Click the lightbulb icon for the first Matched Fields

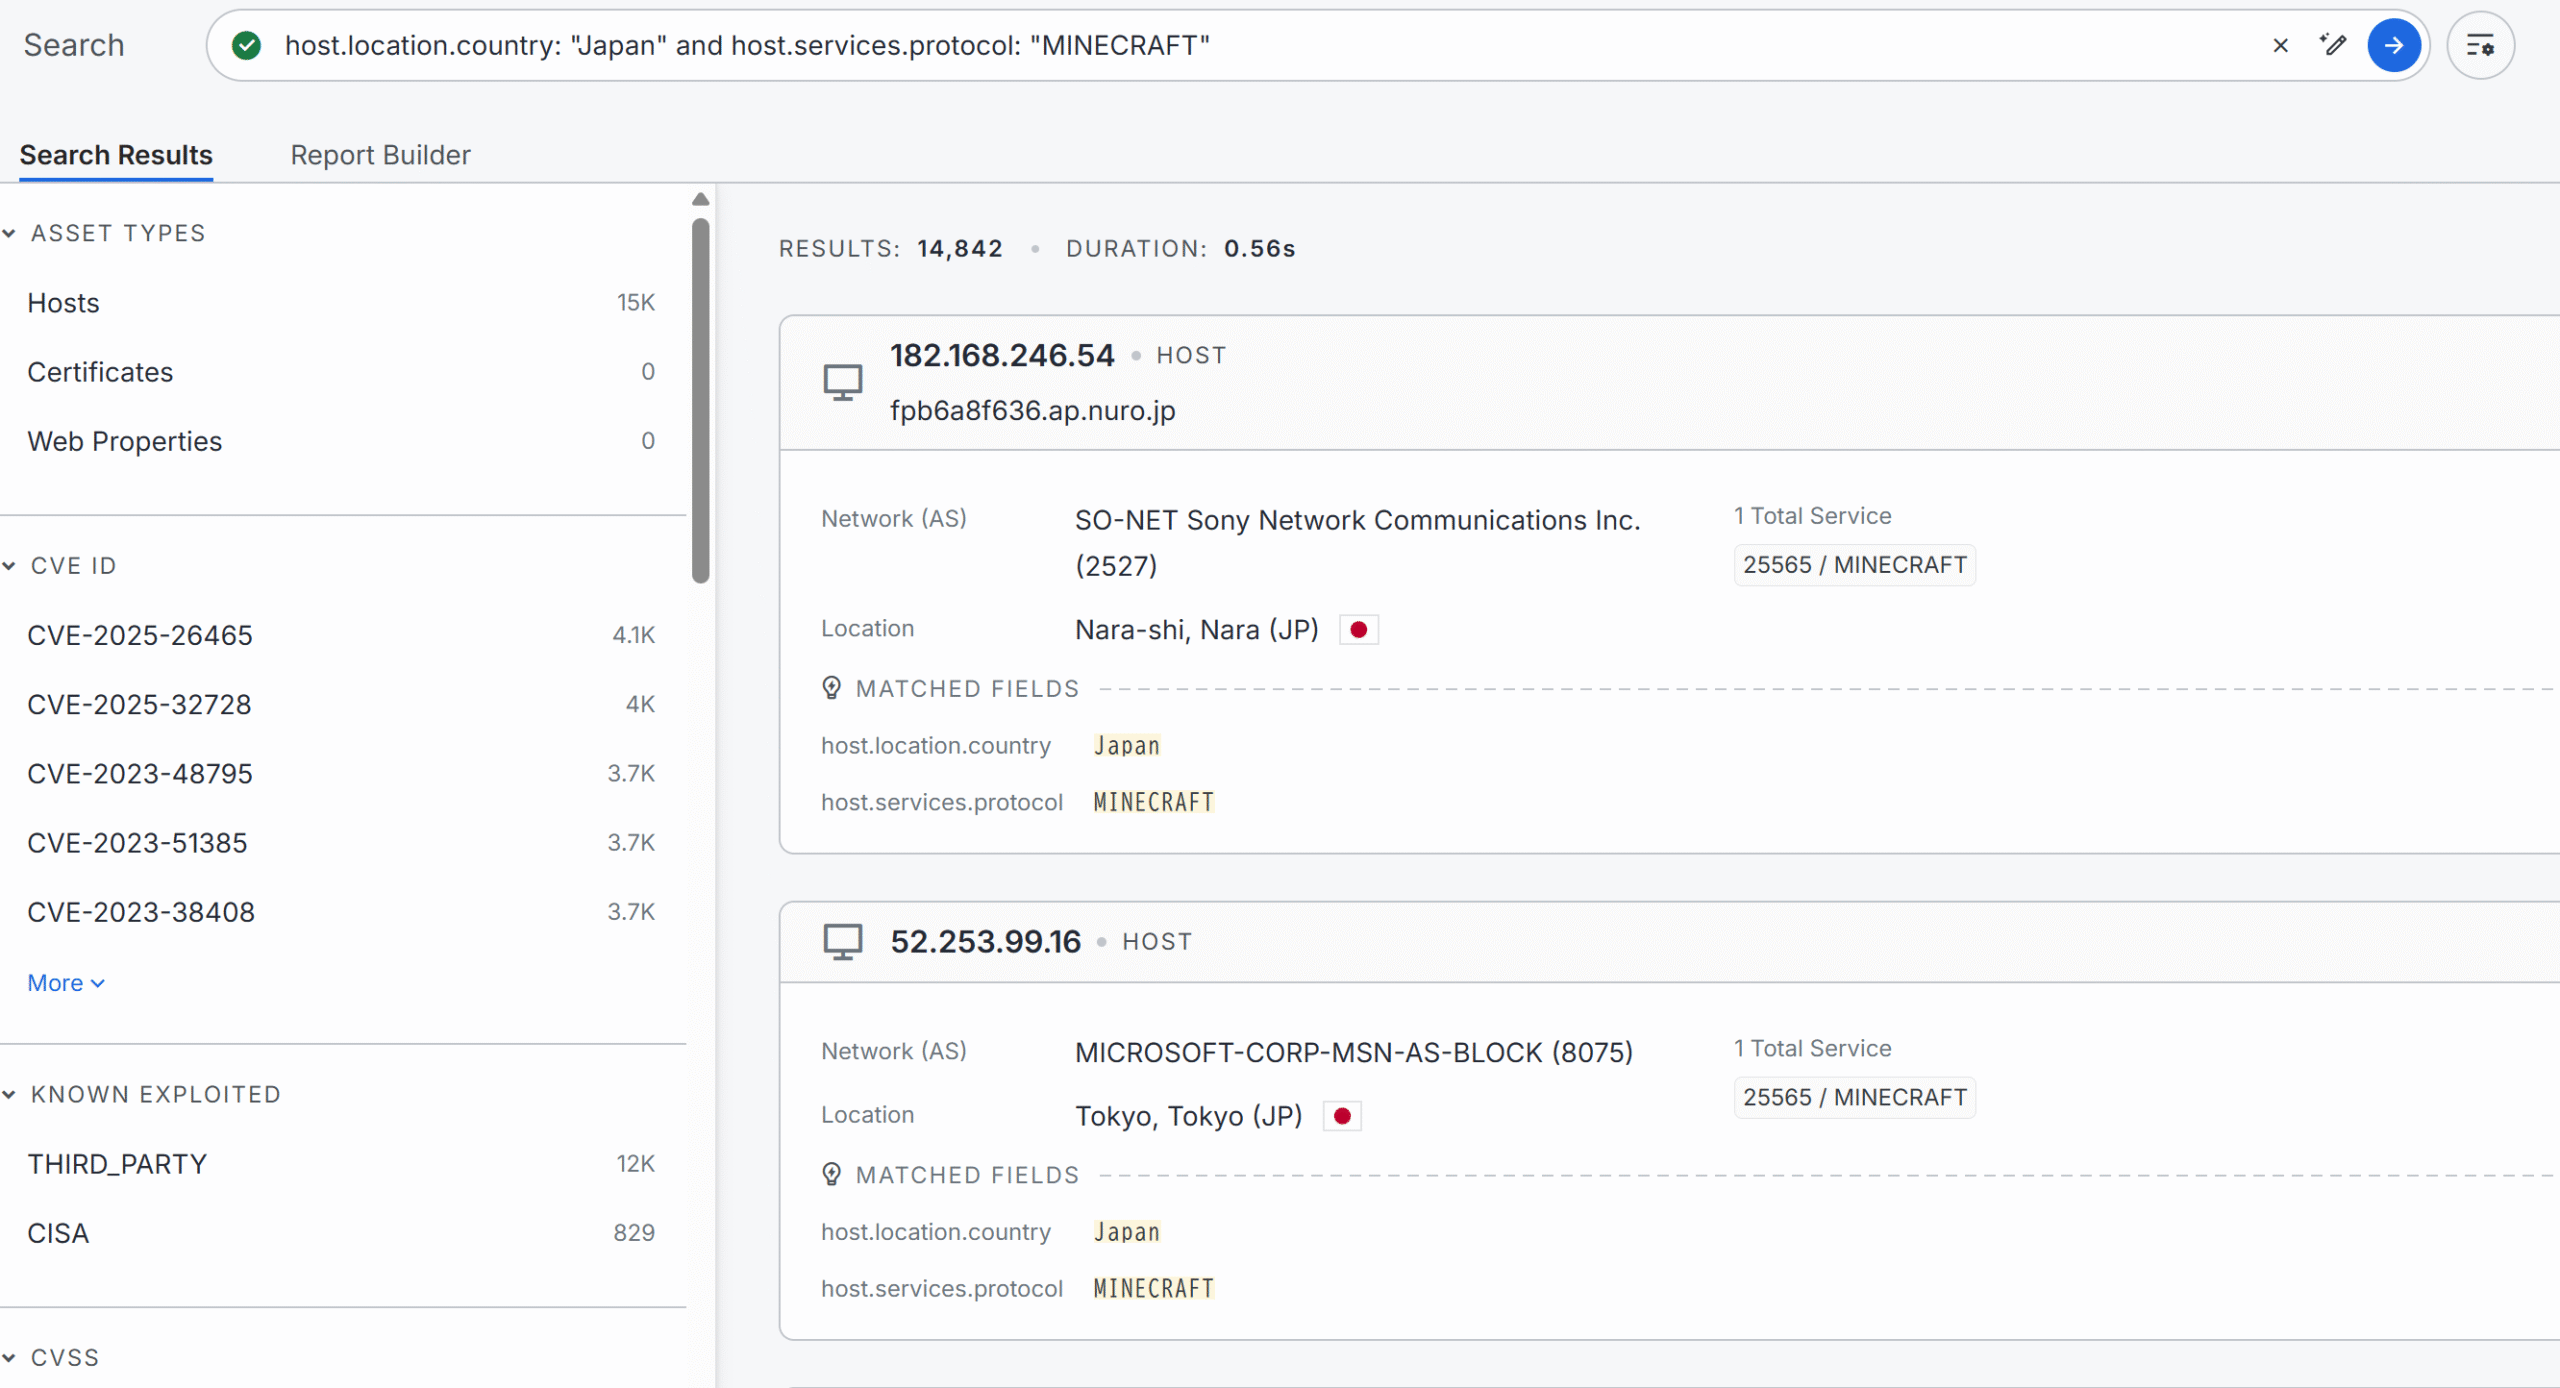coord(831,688)
